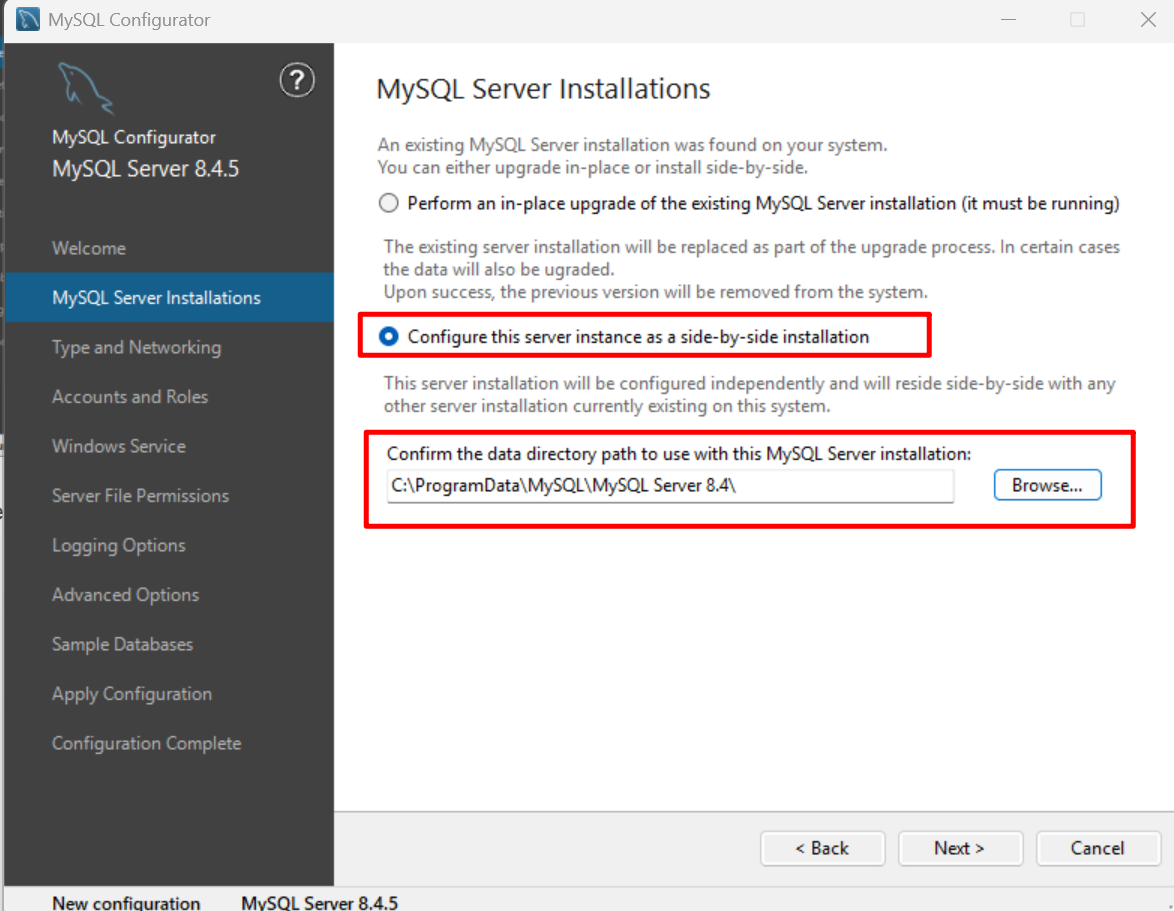Open the help question mark icon
The height and width of the screenshot is (911, 1174).
pos(297,80)
